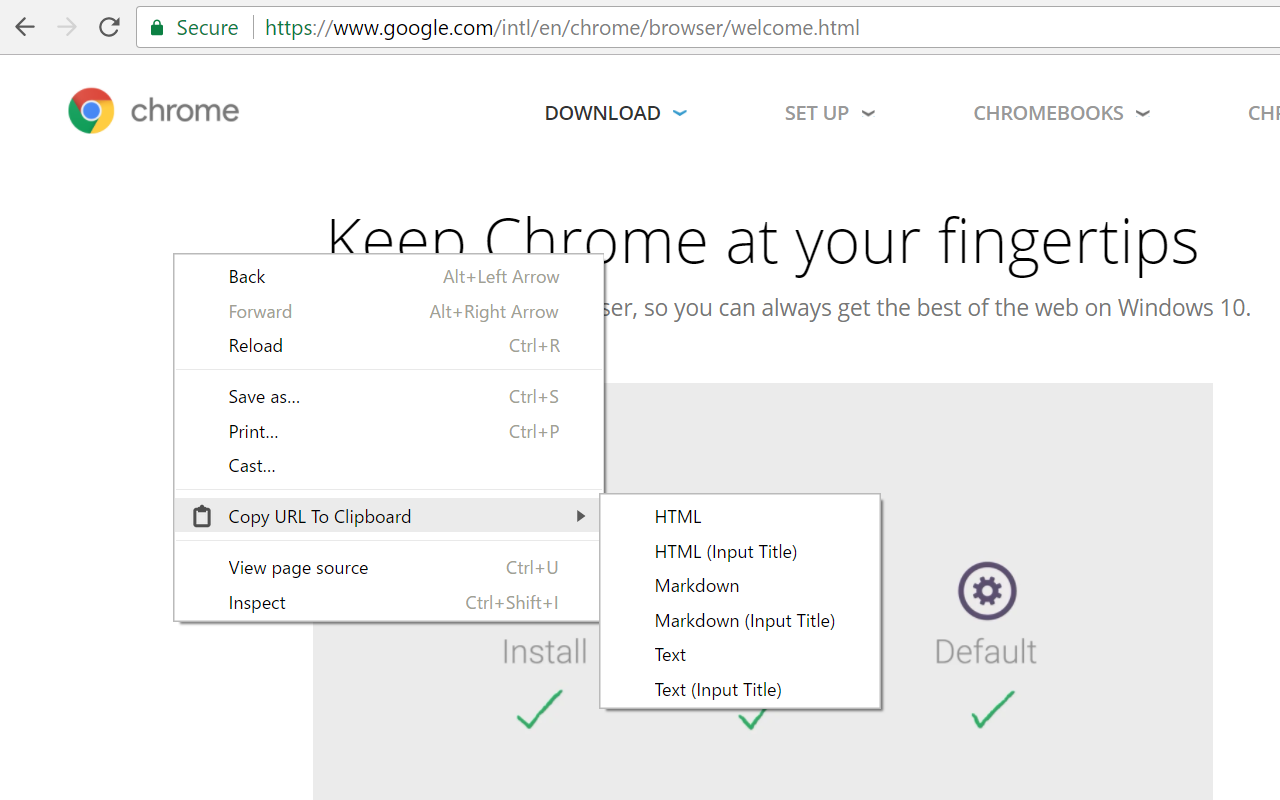Select Save as... from the context menu
Image resolution: width=1280 pixels, height=800 pixels.
click(389, 397)
